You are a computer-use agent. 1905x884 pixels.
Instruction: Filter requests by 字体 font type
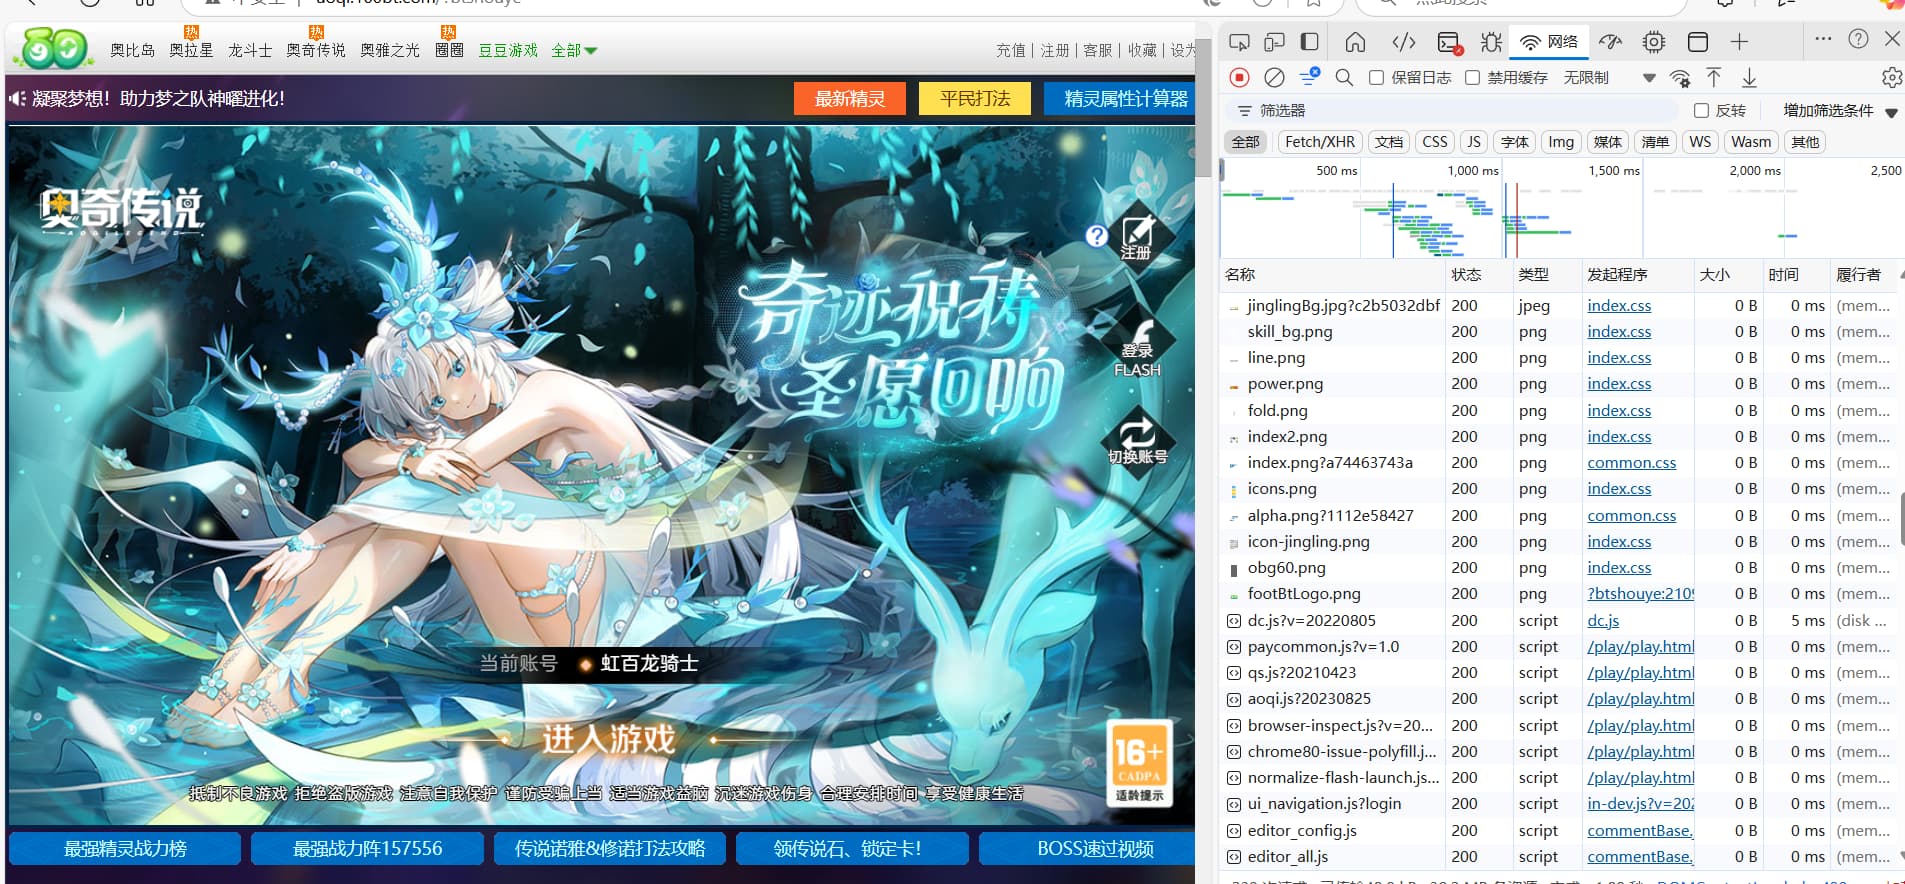coord(1515,142)
